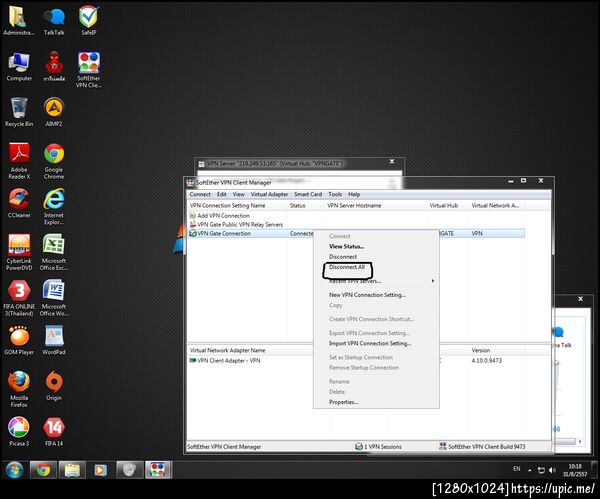The image size is (600, 499).
Task: Launch Mozilla Firefox desktop icon
Action: [x=19, y=389]
